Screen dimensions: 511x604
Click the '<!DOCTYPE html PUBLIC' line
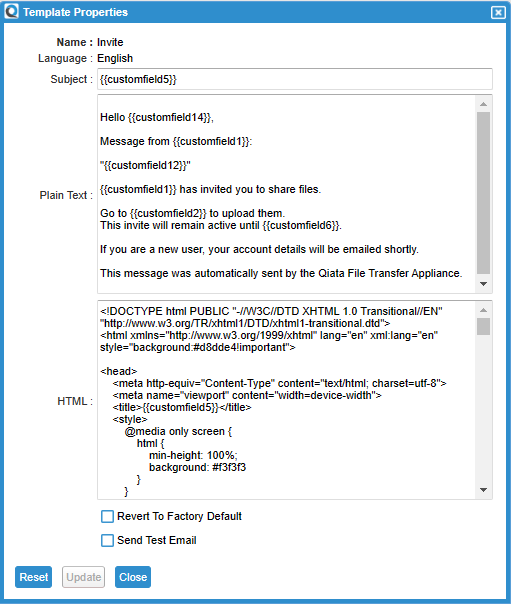point(271,311)
